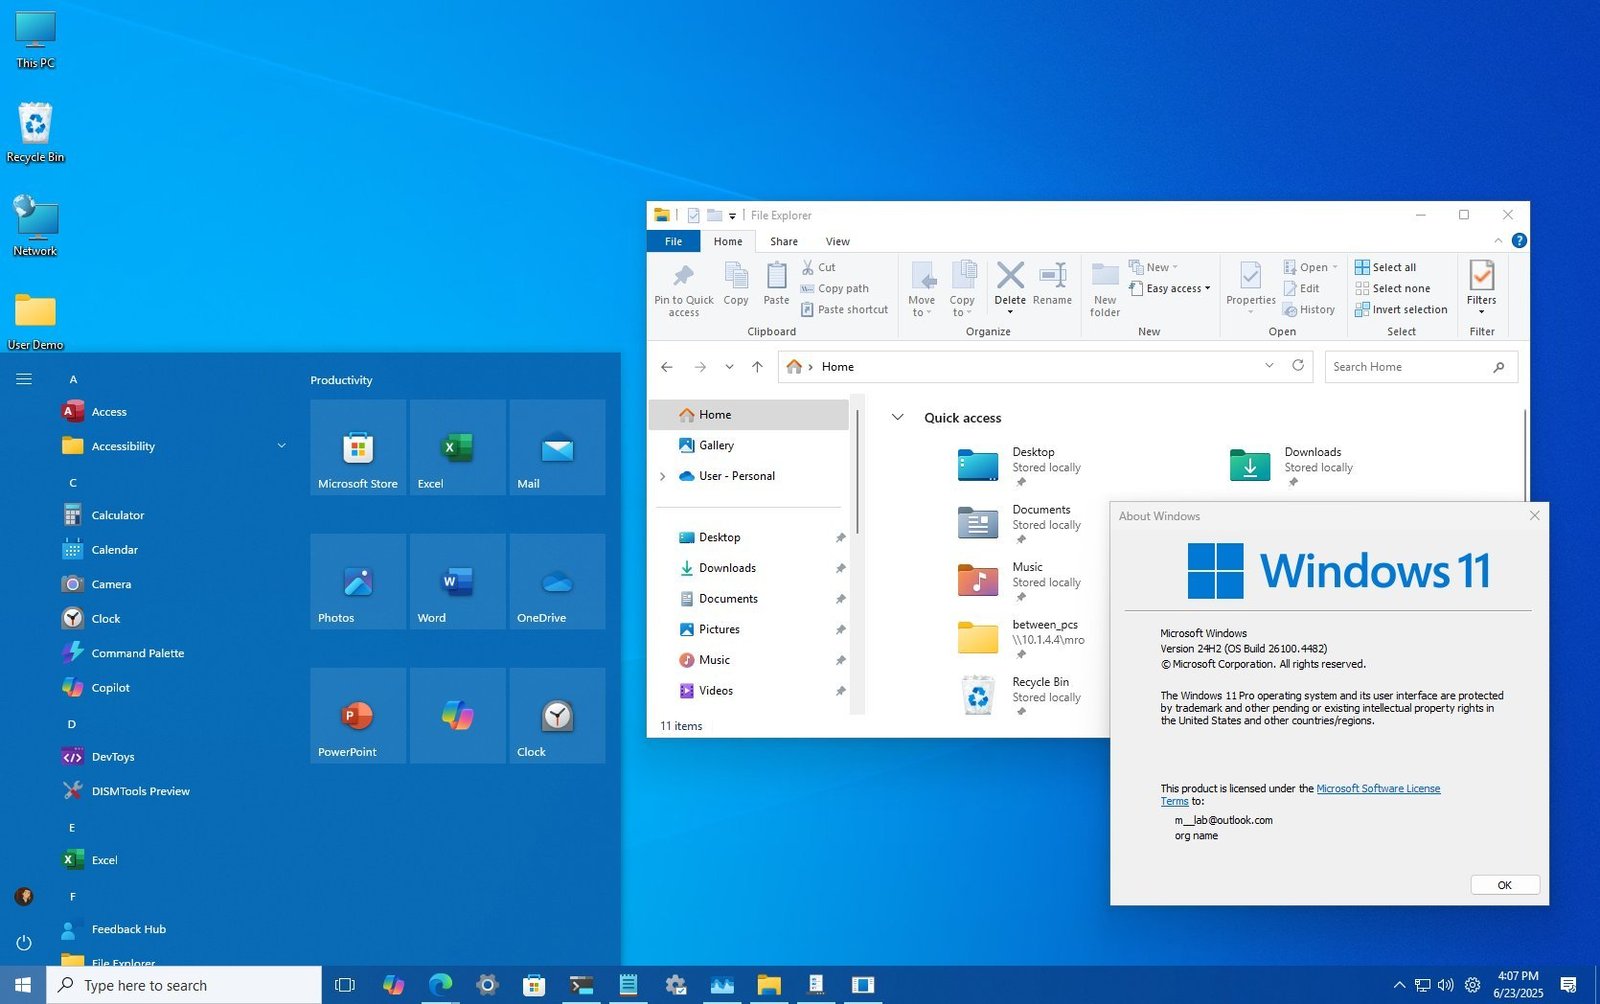Click inside the Search Home box
1600x1004 pixels.
pos(1410,366)
